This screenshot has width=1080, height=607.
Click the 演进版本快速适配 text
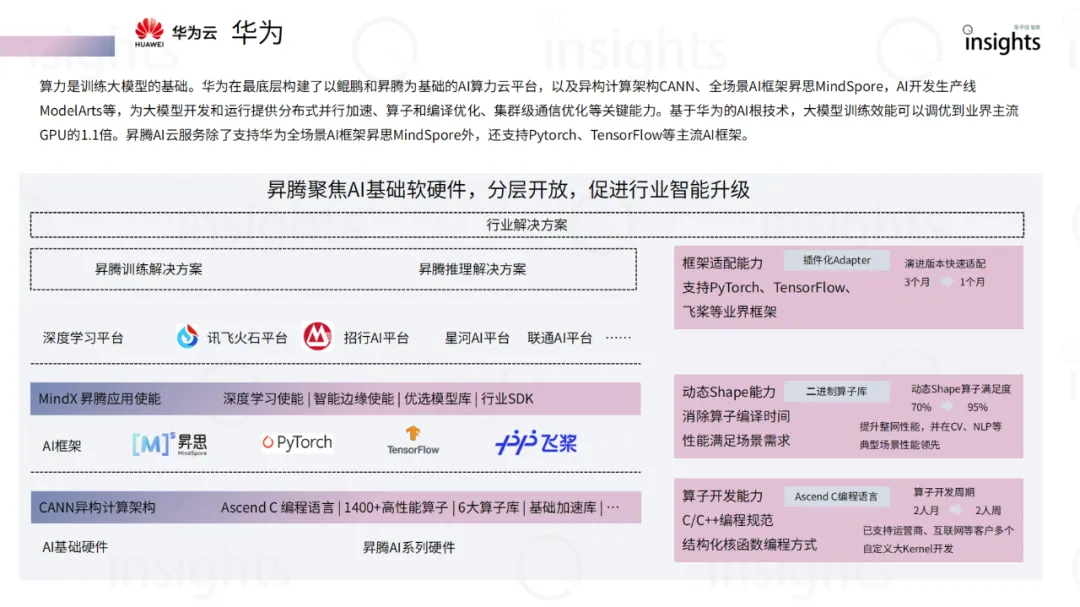pyautogui.click(x=945, y=263)
